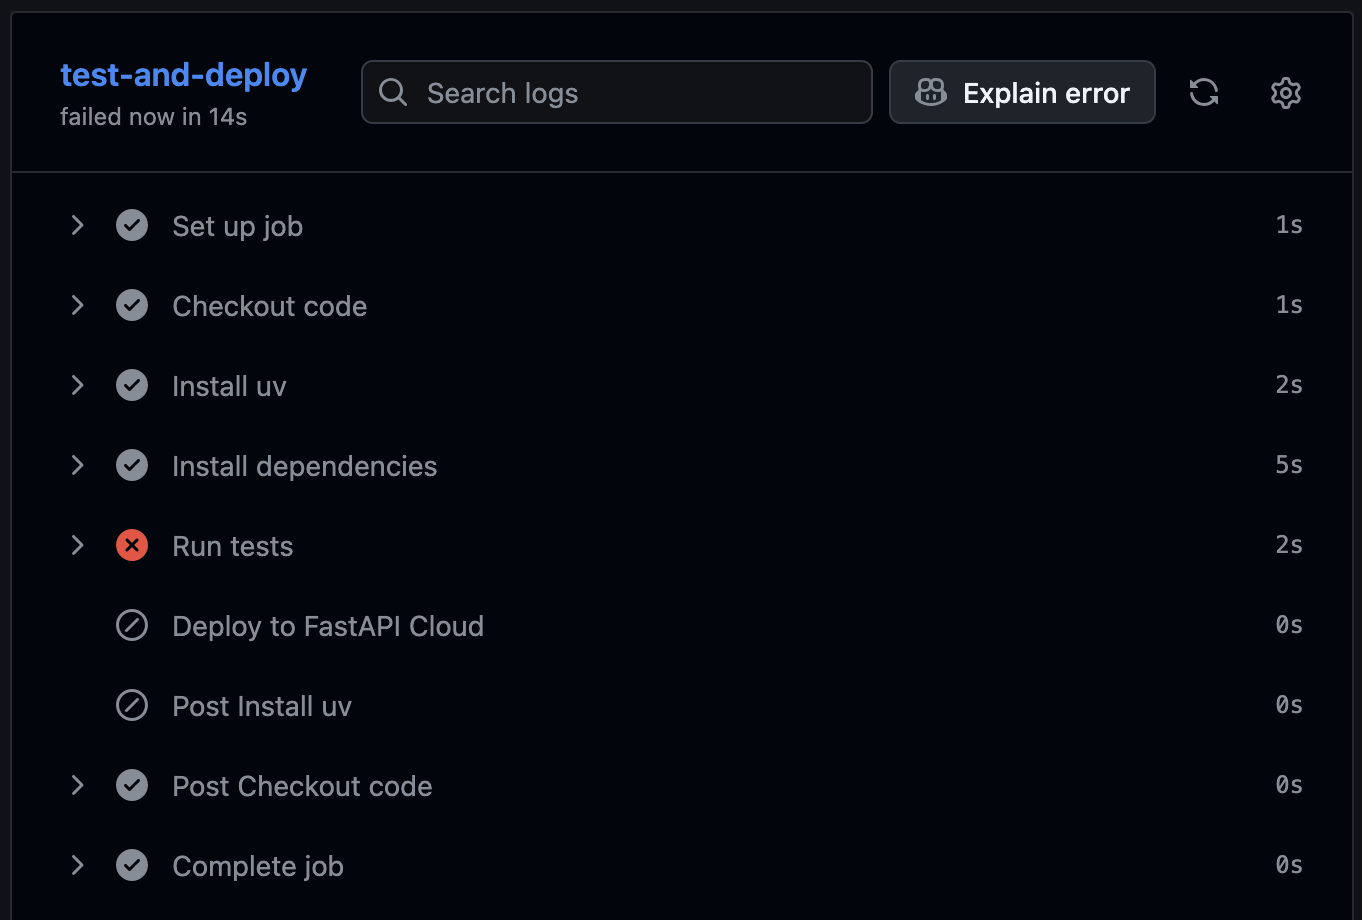Click the 0s duration of Complete job
The width and height of the screenshot is (1362, 920).
(x=1289, y=865)
